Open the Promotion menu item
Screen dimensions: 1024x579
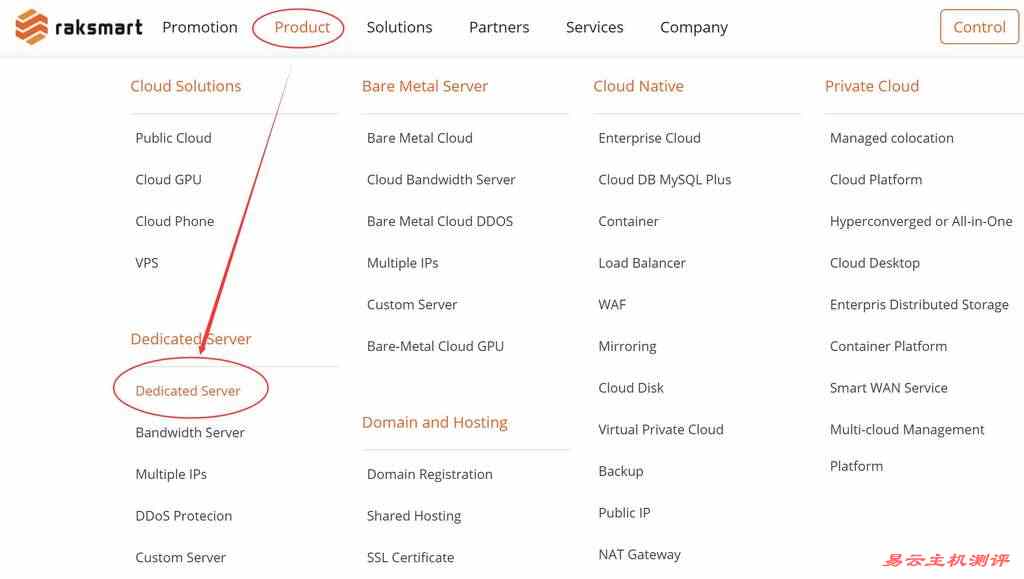coord(200,27)
